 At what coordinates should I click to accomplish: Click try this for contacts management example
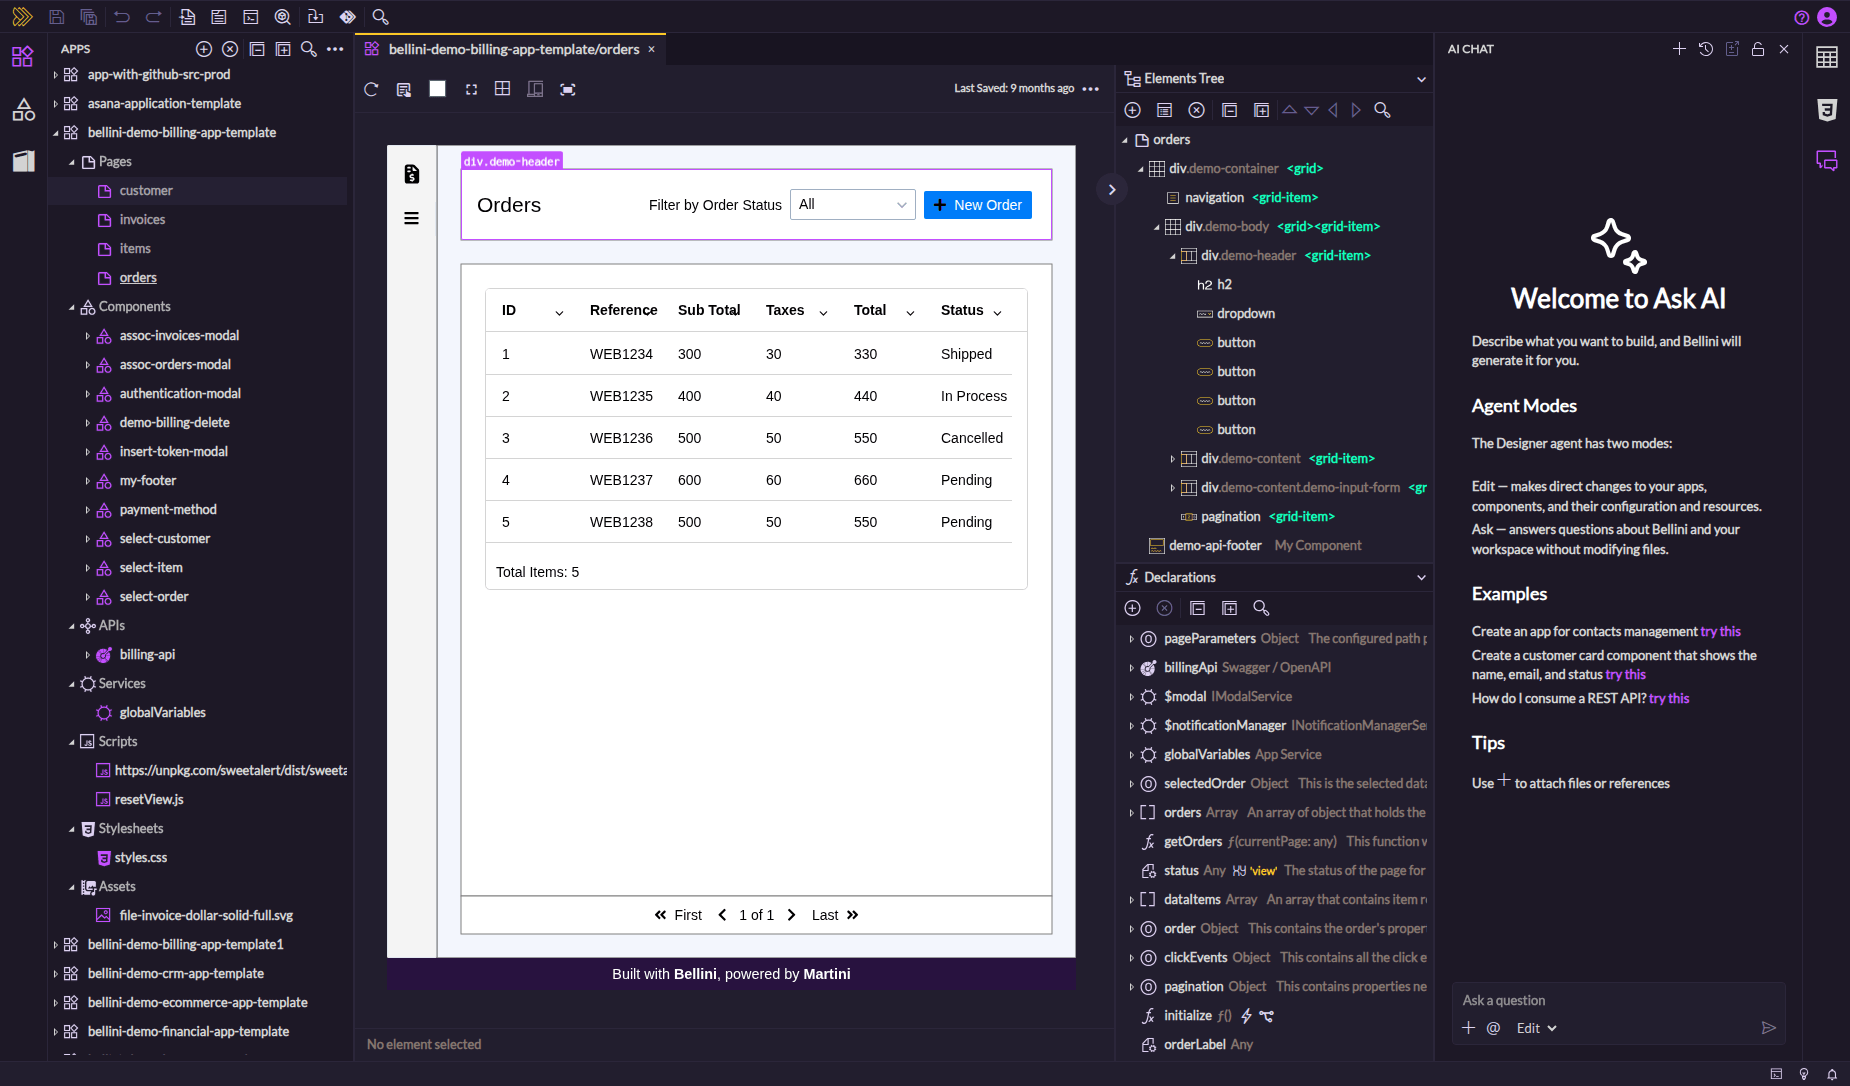[x=1720, y=632]
